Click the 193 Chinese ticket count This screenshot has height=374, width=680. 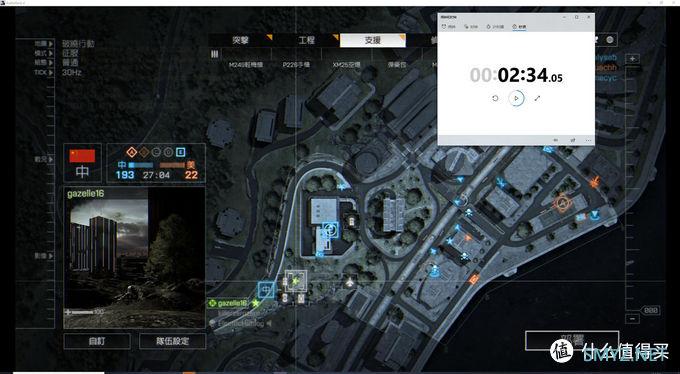125,175
